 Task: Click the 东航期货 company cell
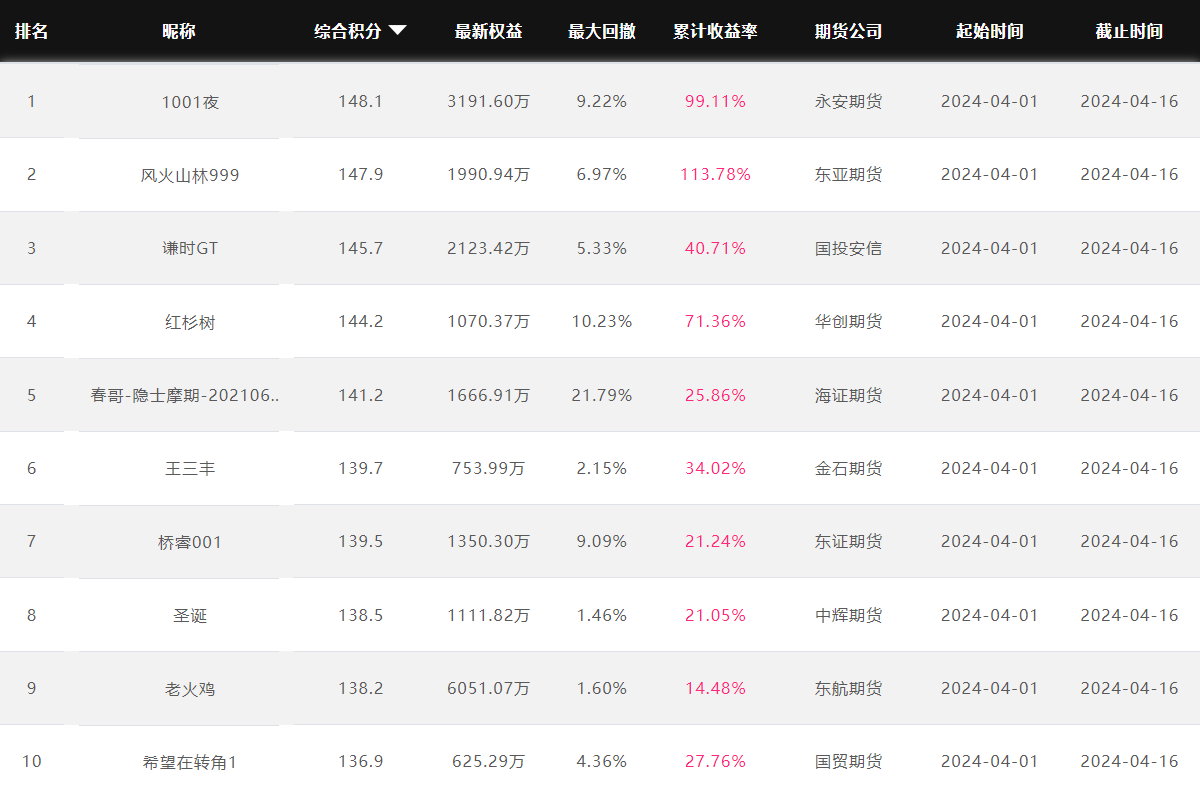[x=849, y=688]
